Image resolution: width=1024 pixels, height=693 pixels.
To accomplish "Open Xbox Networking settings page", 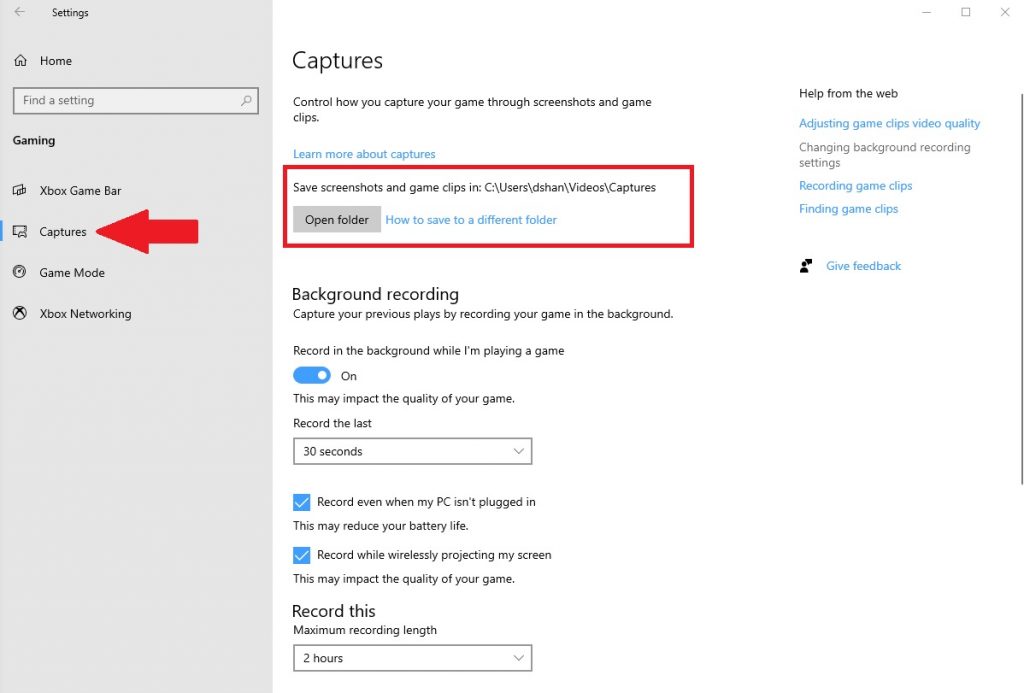I will [x=86, y=314].
